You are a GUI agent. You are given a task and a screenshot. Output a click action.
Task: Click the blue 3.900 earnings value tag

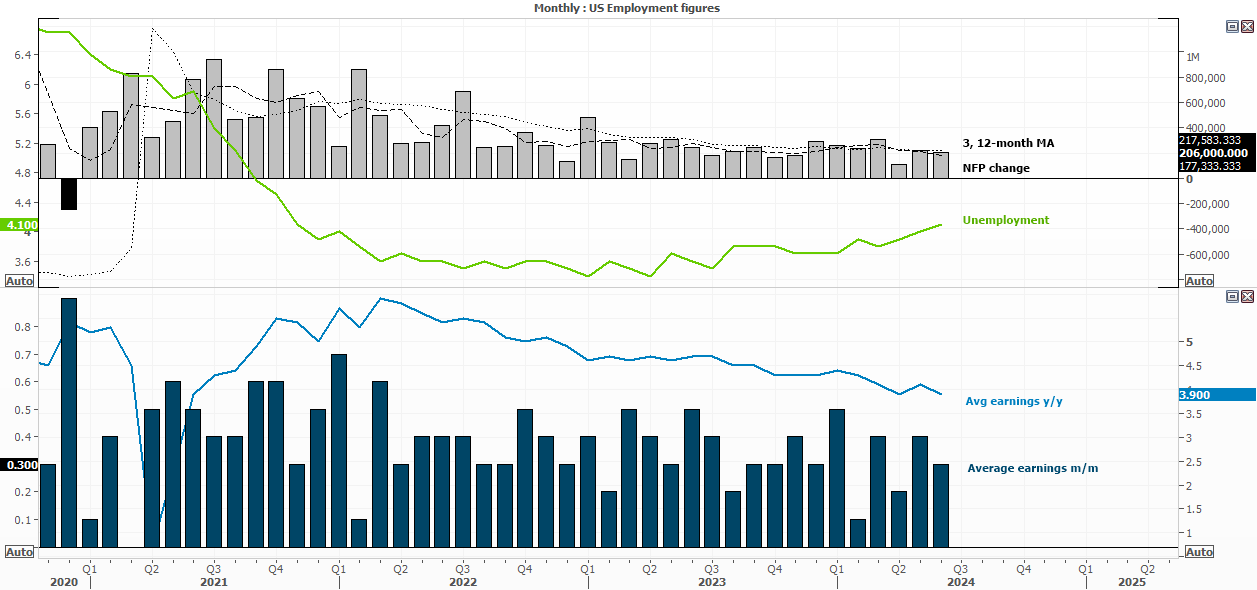coord(1217,395)
